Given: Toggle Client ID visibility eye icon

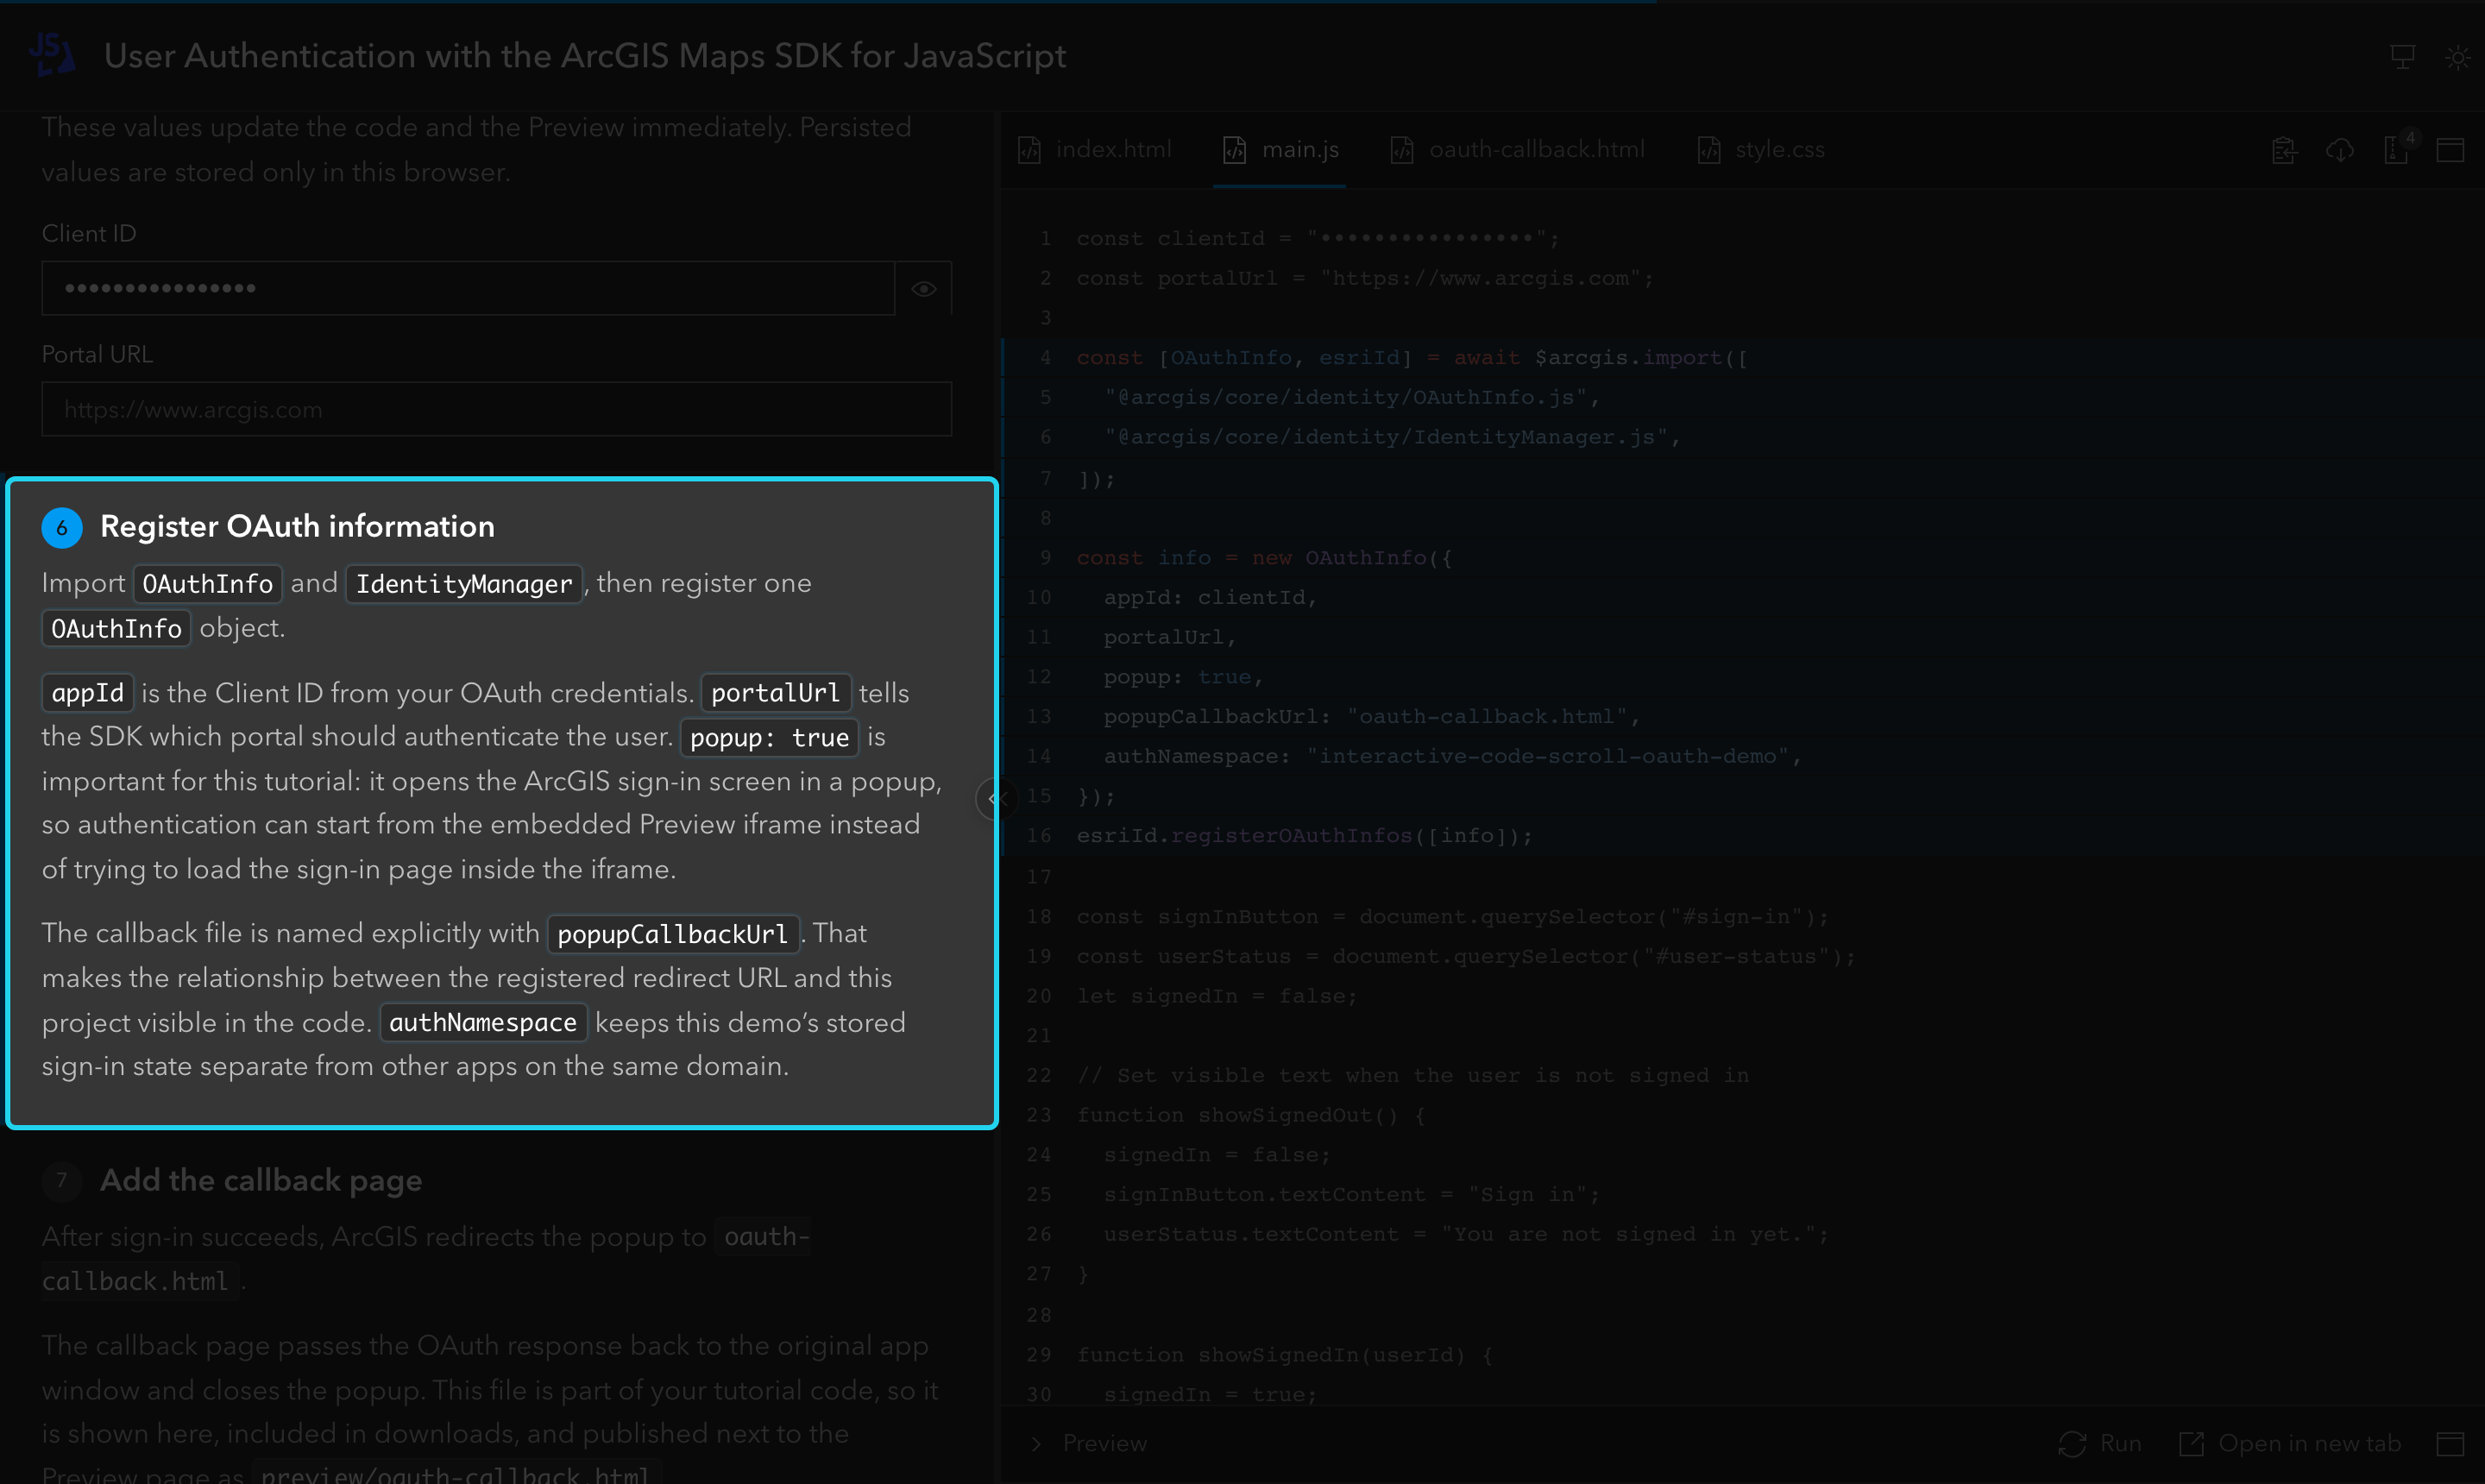Looking at the screenshot, I should point(923,289).
